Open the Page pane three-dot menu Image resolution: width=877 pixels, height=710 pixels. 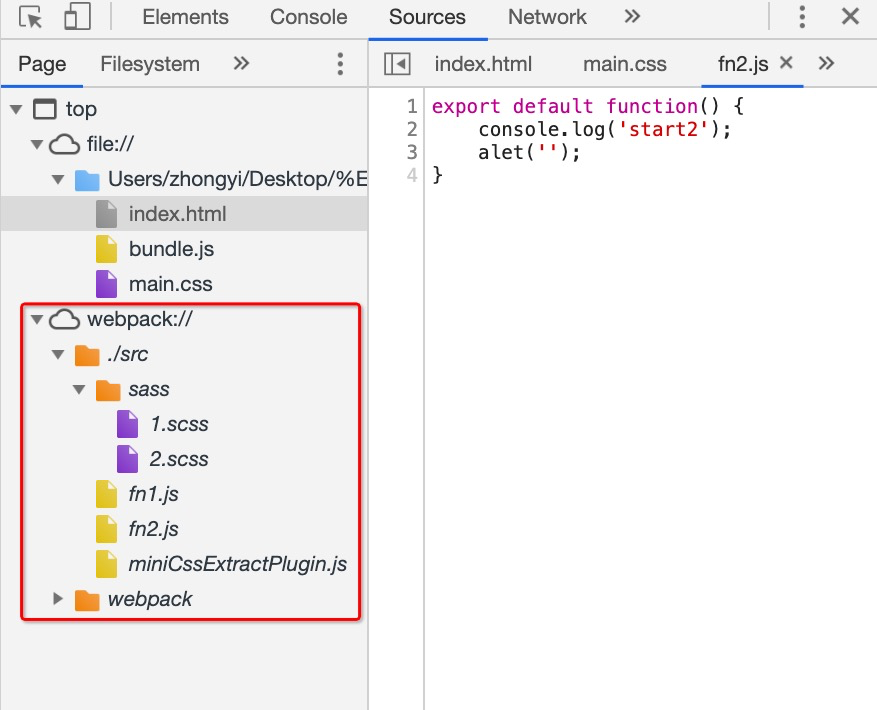point(340,64)
